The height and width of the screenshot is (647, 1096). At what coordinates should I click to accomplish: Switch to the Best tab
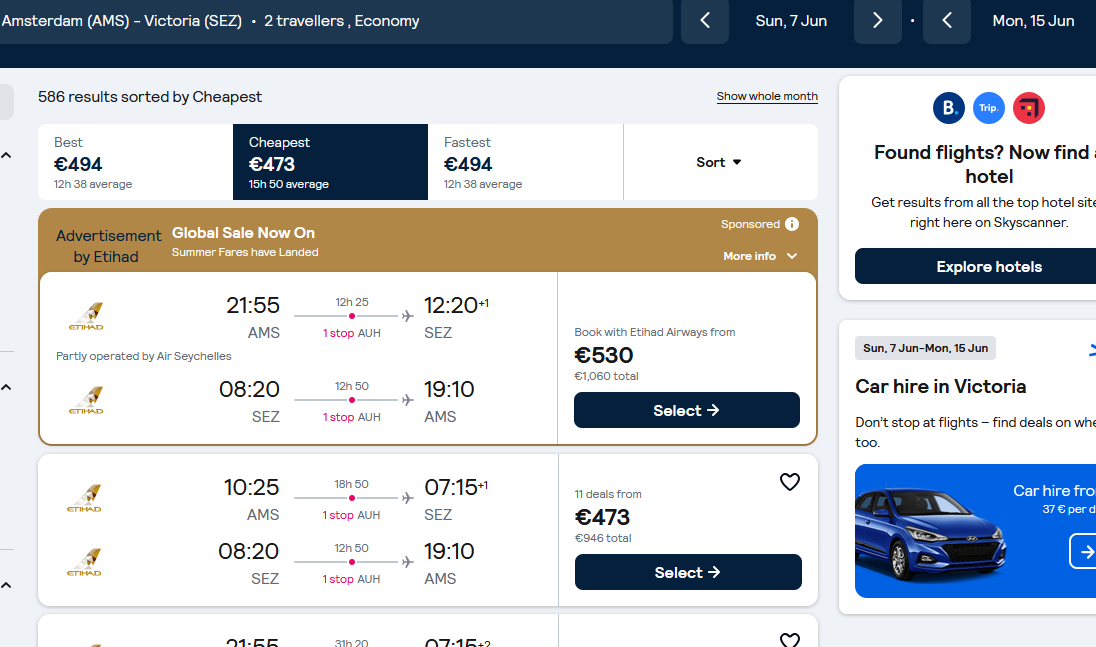[x=135, y=162]
